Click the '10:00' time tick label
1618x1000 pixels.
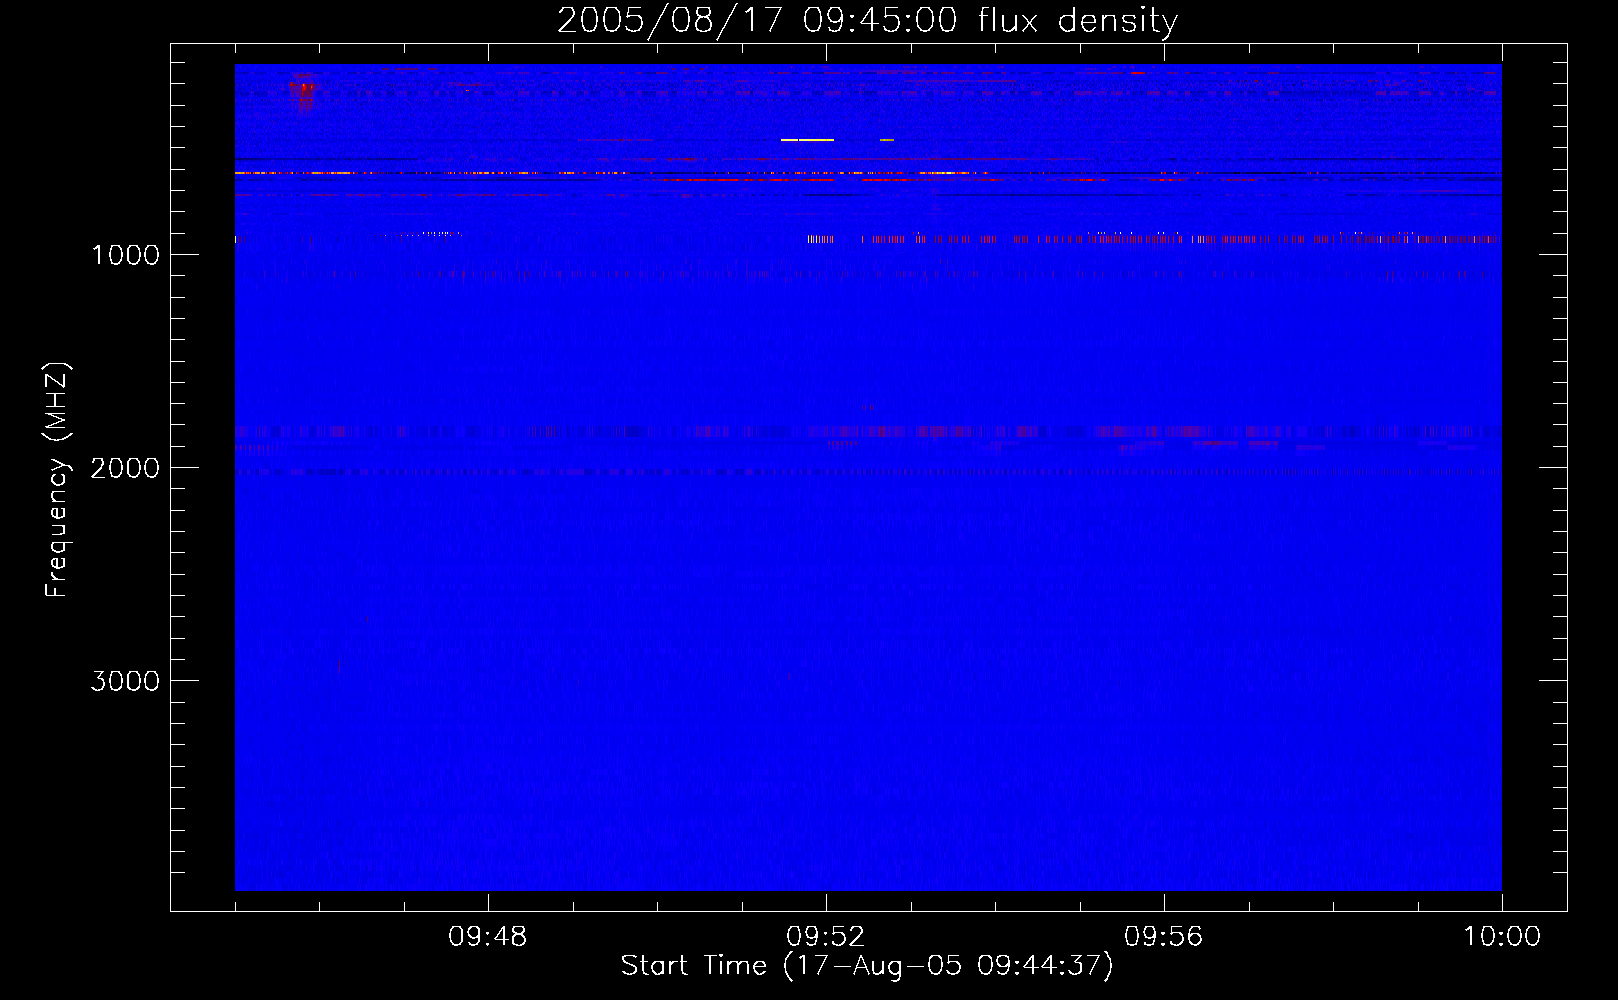1502,937
